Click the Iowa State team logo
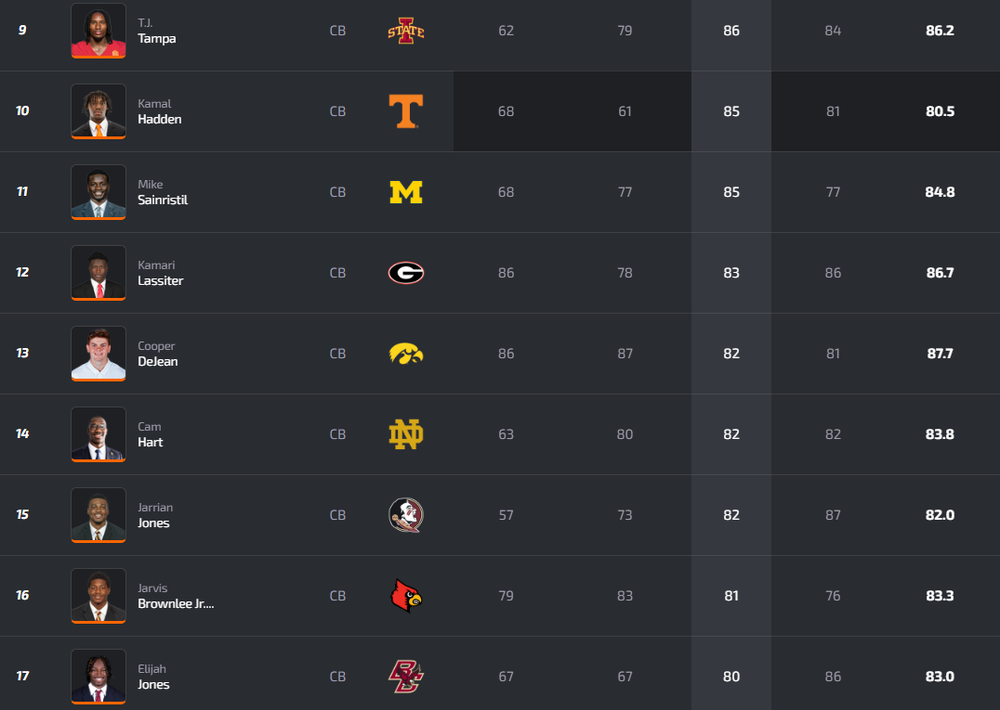1000x710 pixels. (x=405, y=31)
